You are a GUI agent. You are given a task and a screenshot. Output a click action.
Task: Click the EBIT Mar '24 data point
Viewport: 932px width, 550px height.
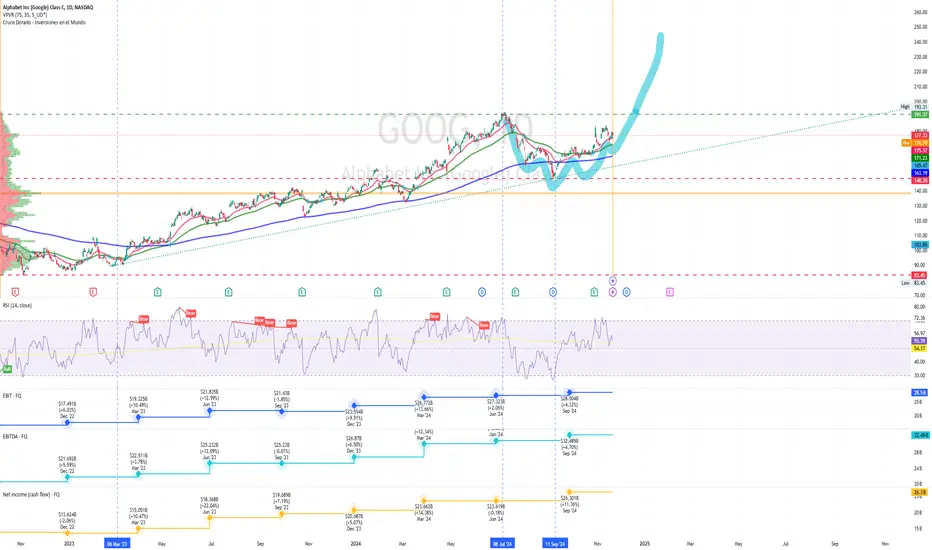[x=424, y=397]
